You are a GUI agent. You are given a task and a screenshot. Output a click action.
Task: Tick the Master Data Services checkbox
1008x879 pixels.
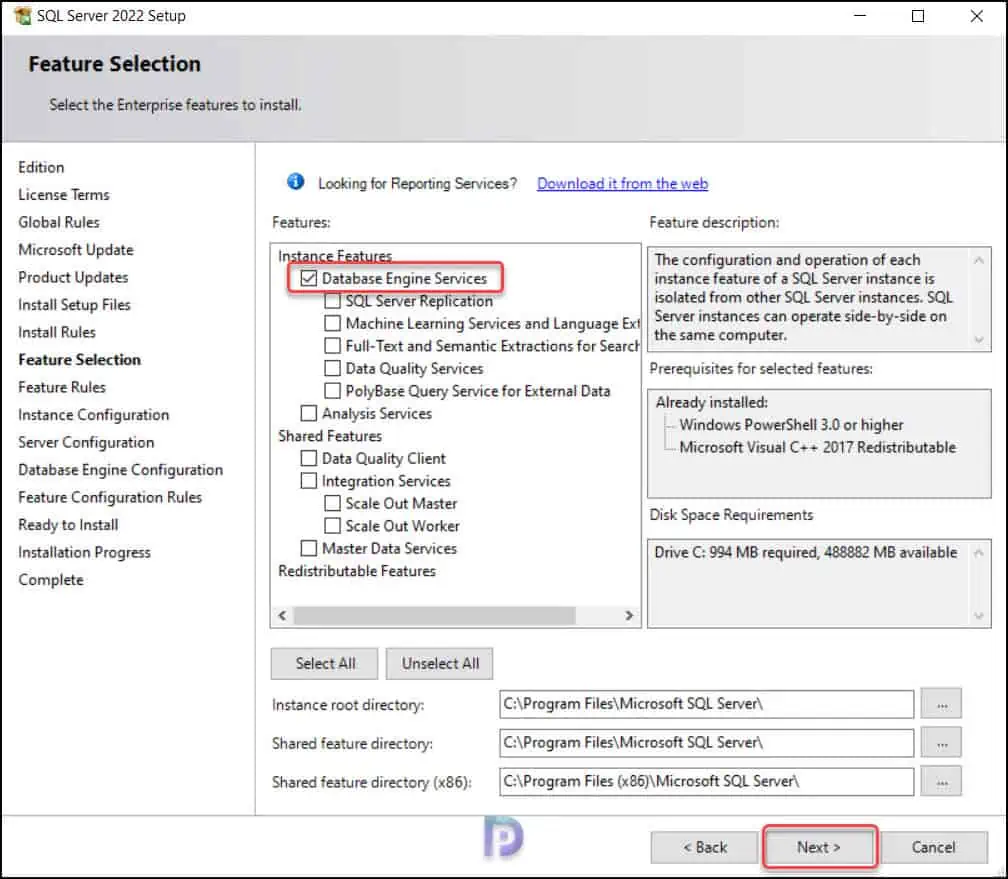click(309, 548)
